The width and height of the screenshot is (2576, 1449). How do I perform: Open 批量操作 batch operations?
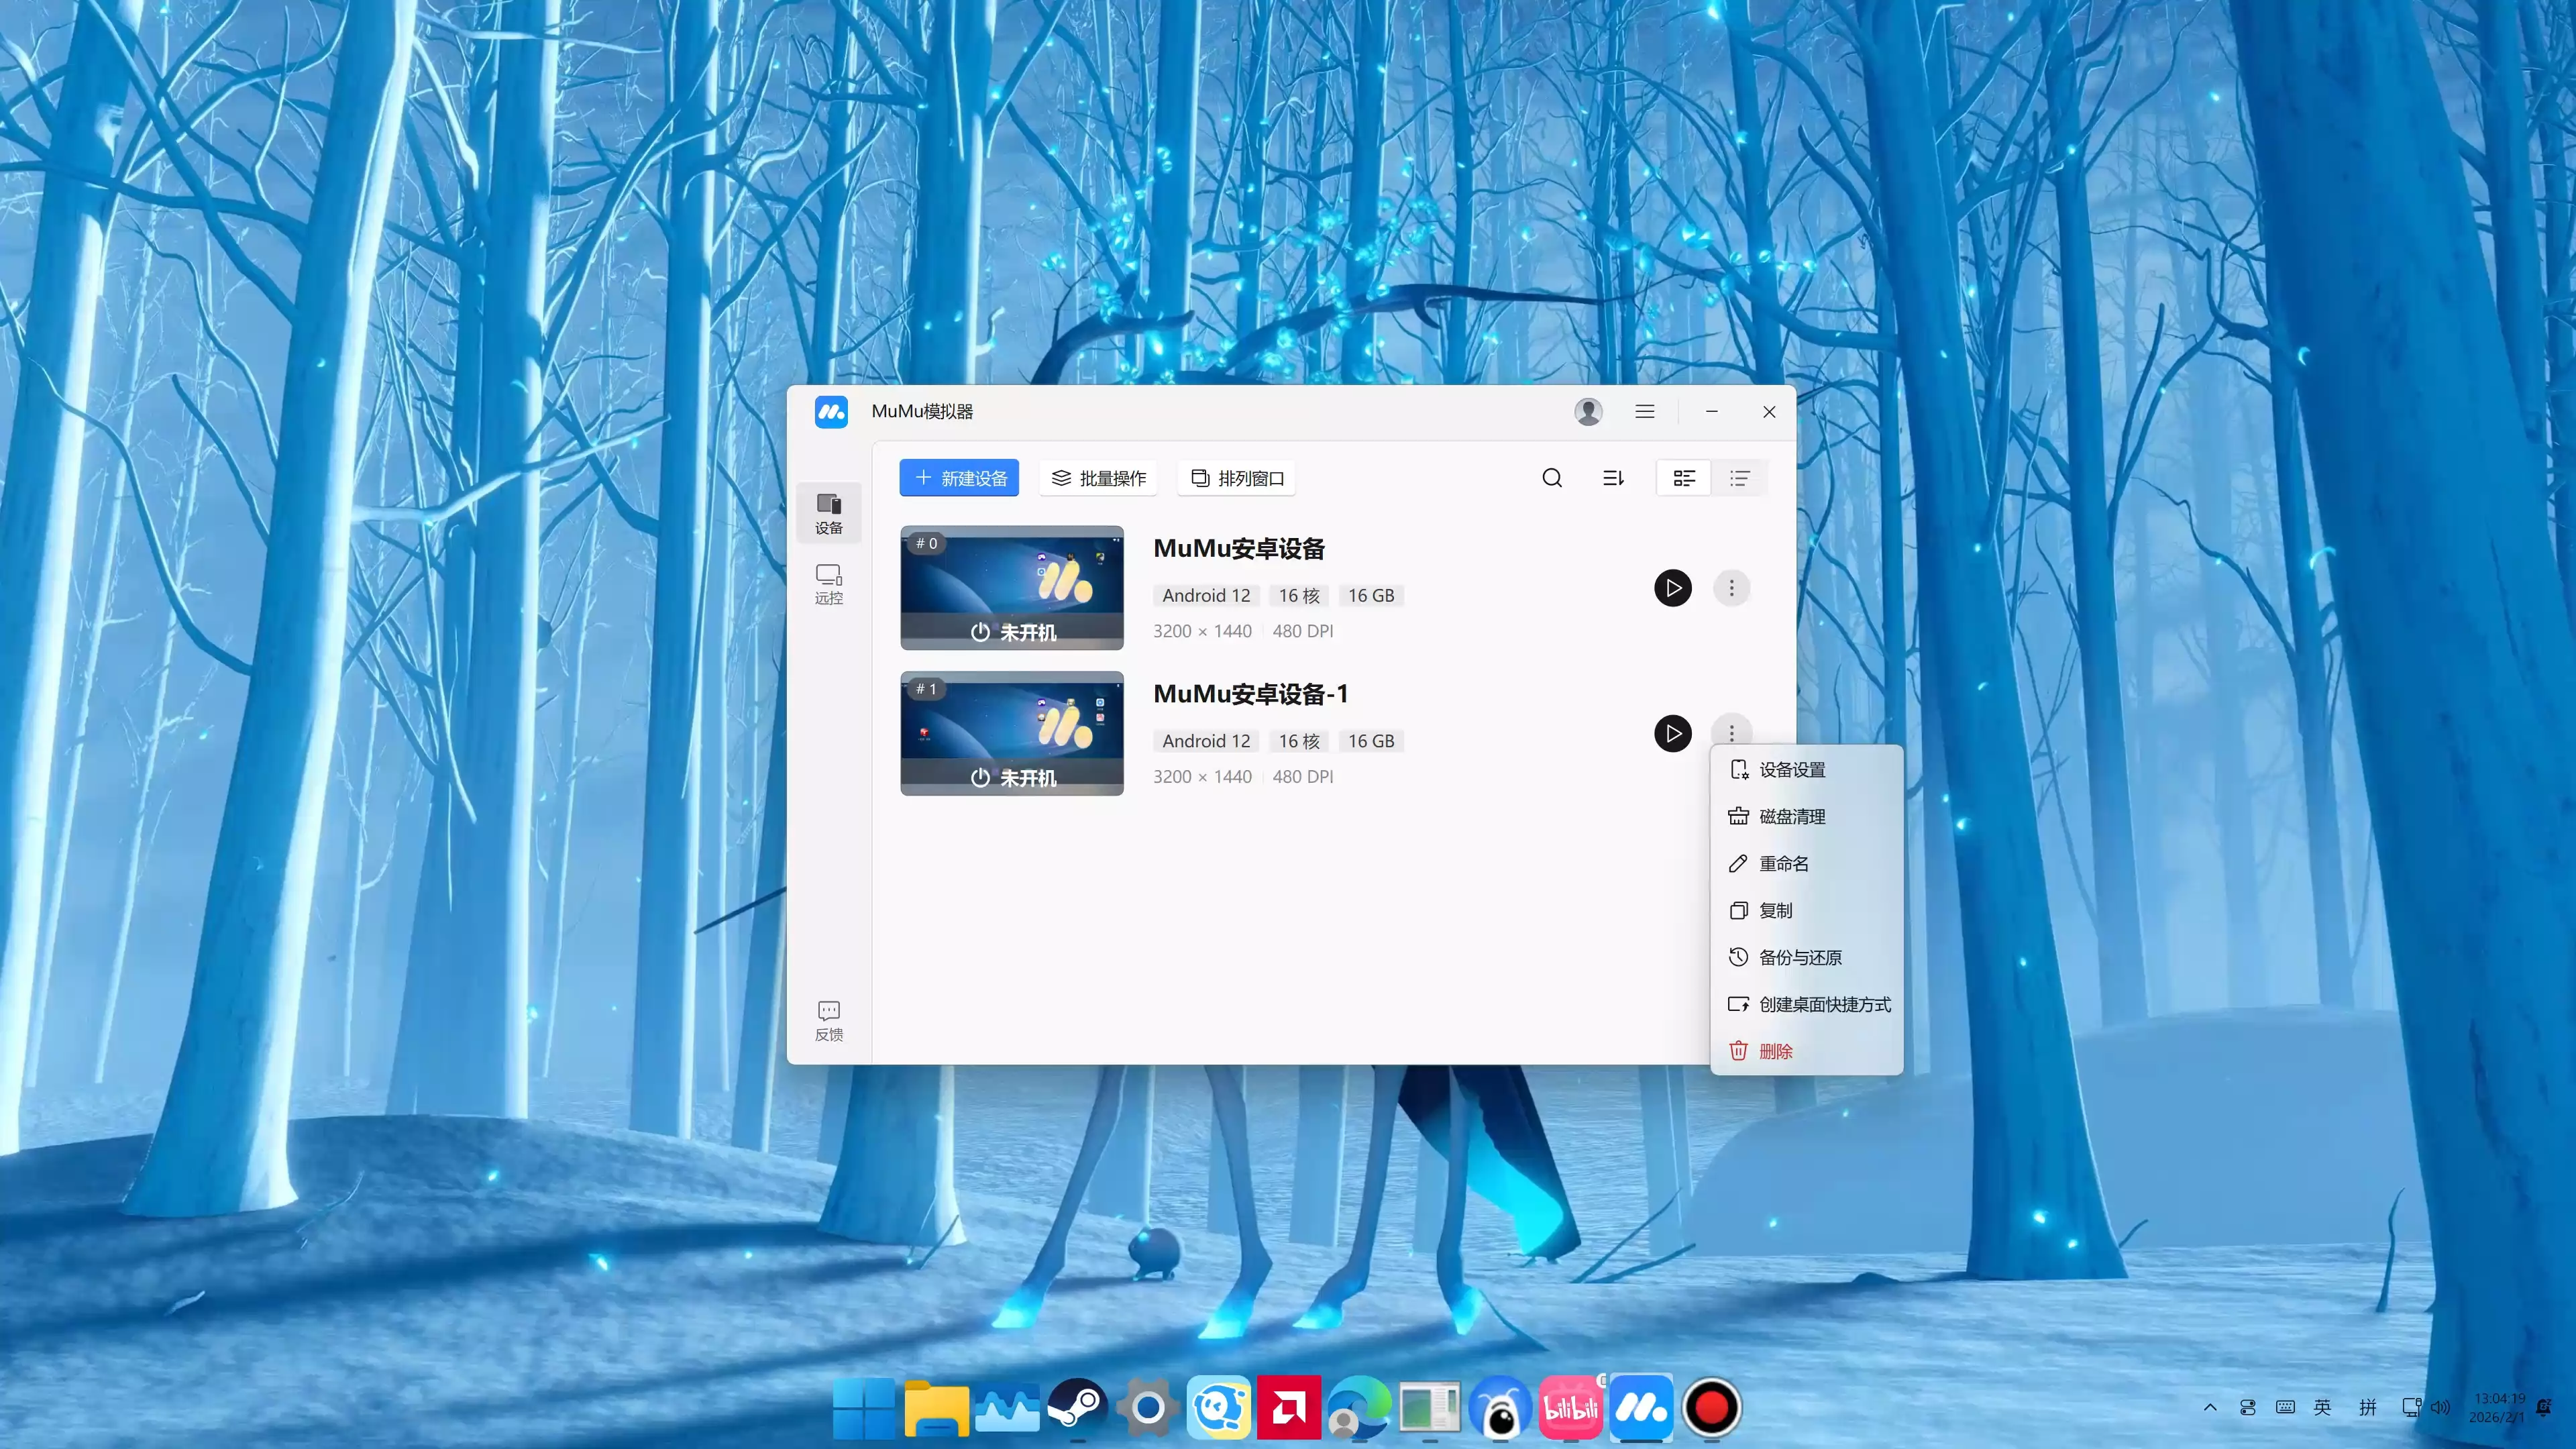coord(1099,478)
